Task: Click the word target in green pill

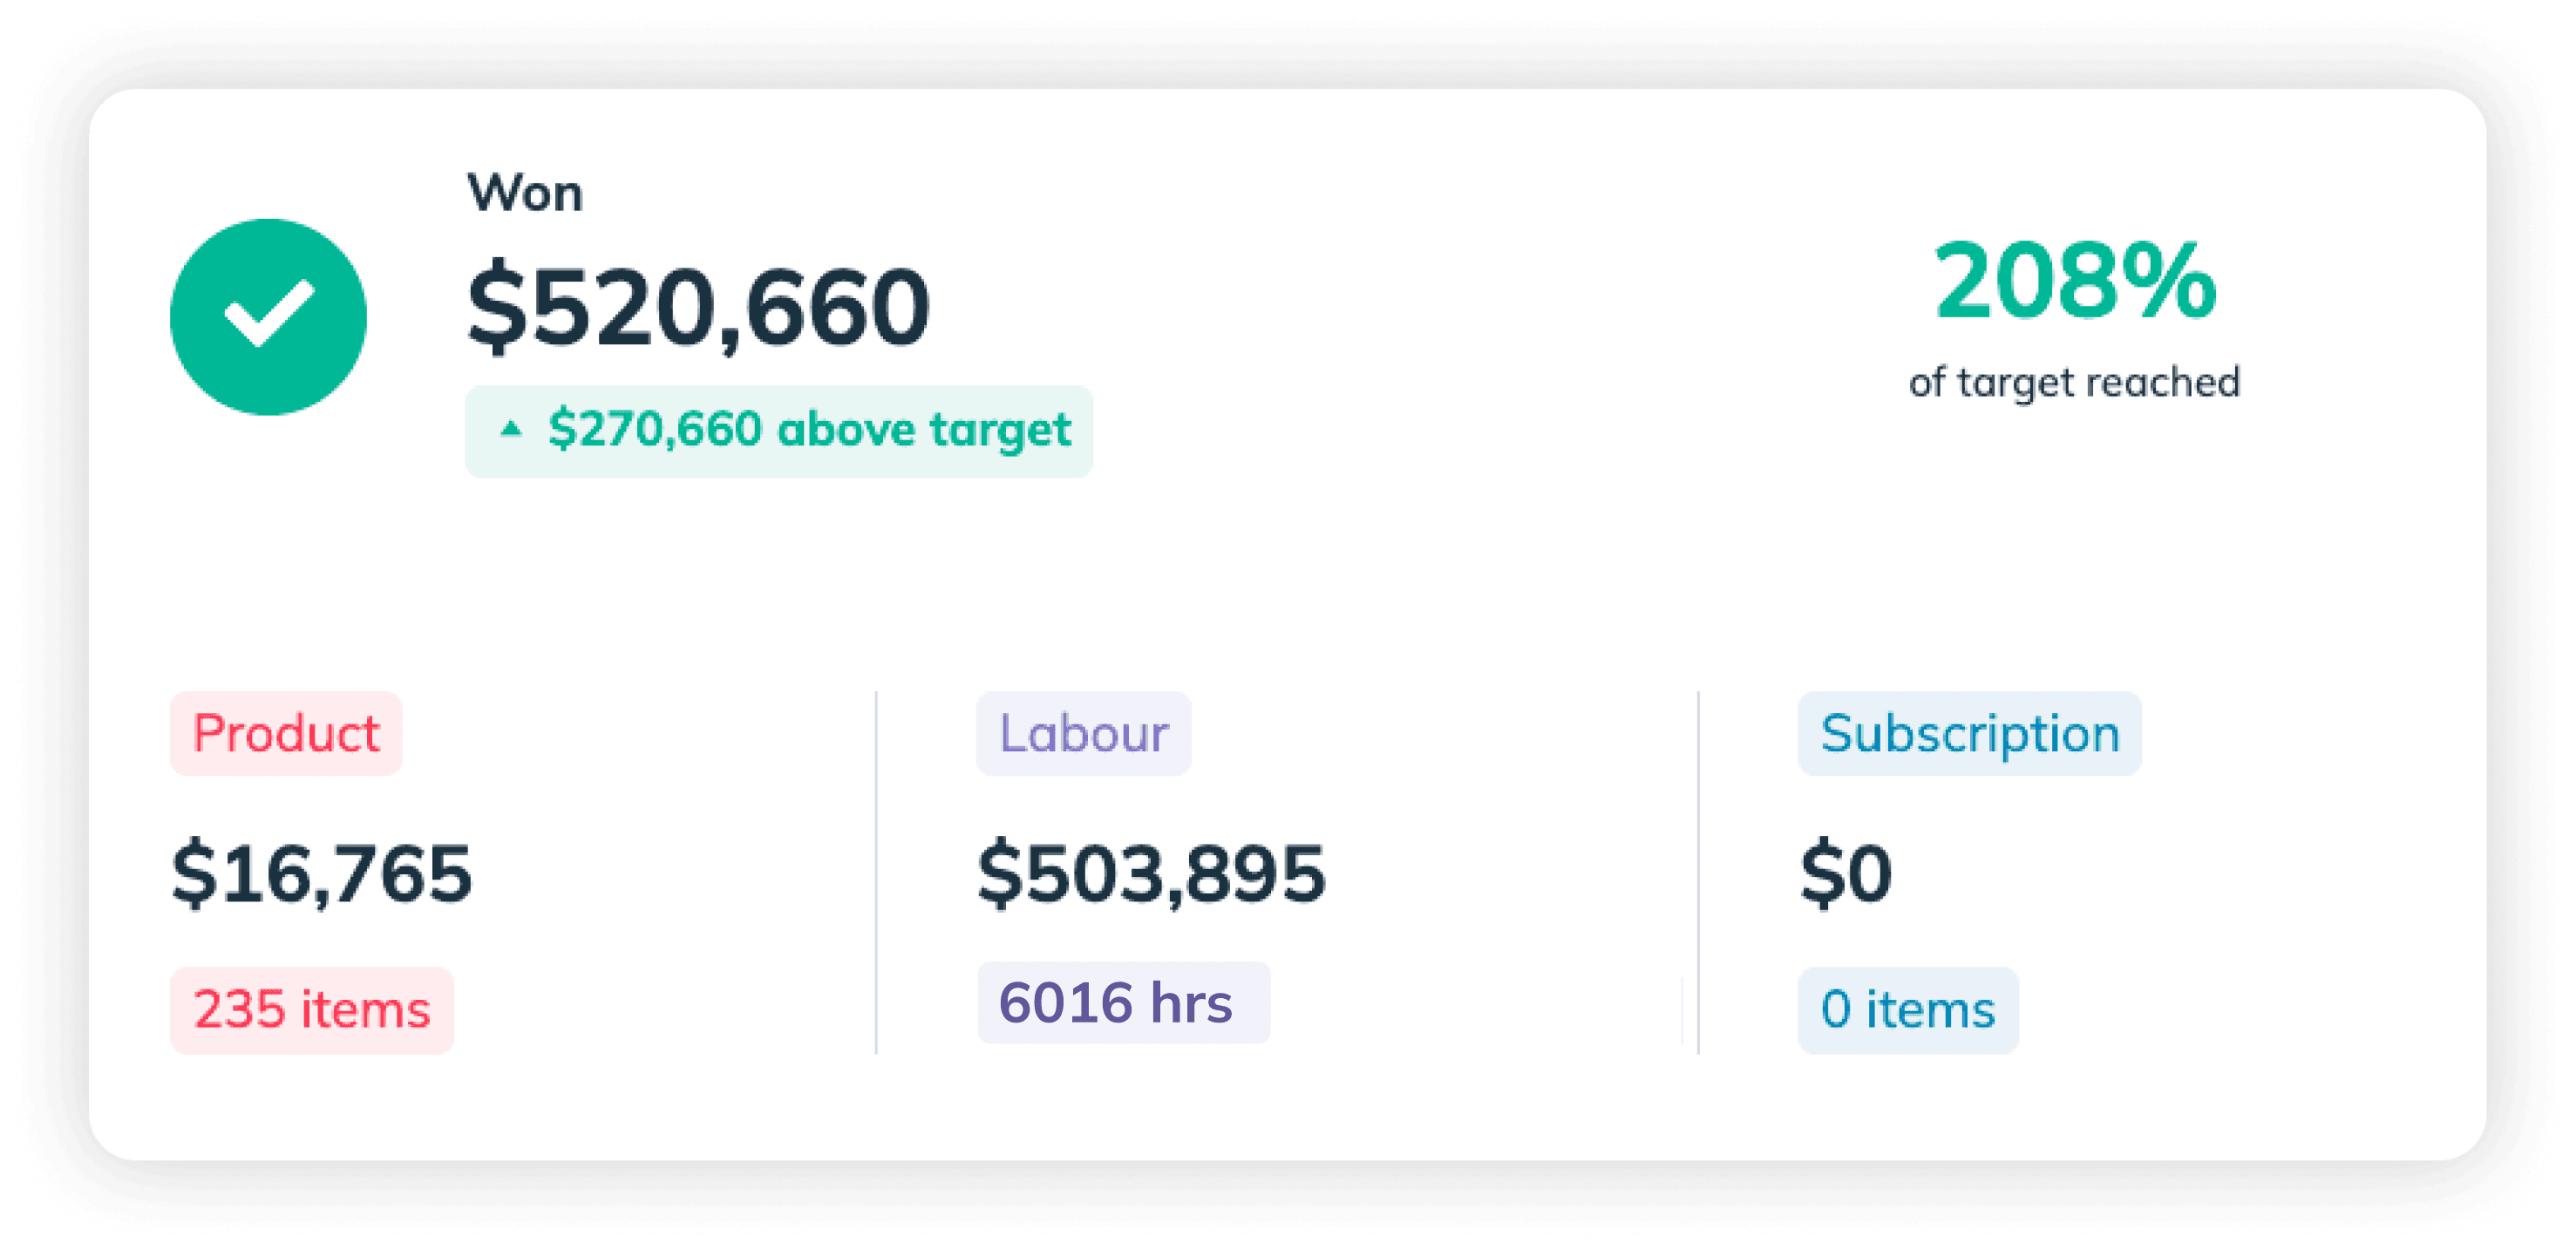Action: [1000, 431]
